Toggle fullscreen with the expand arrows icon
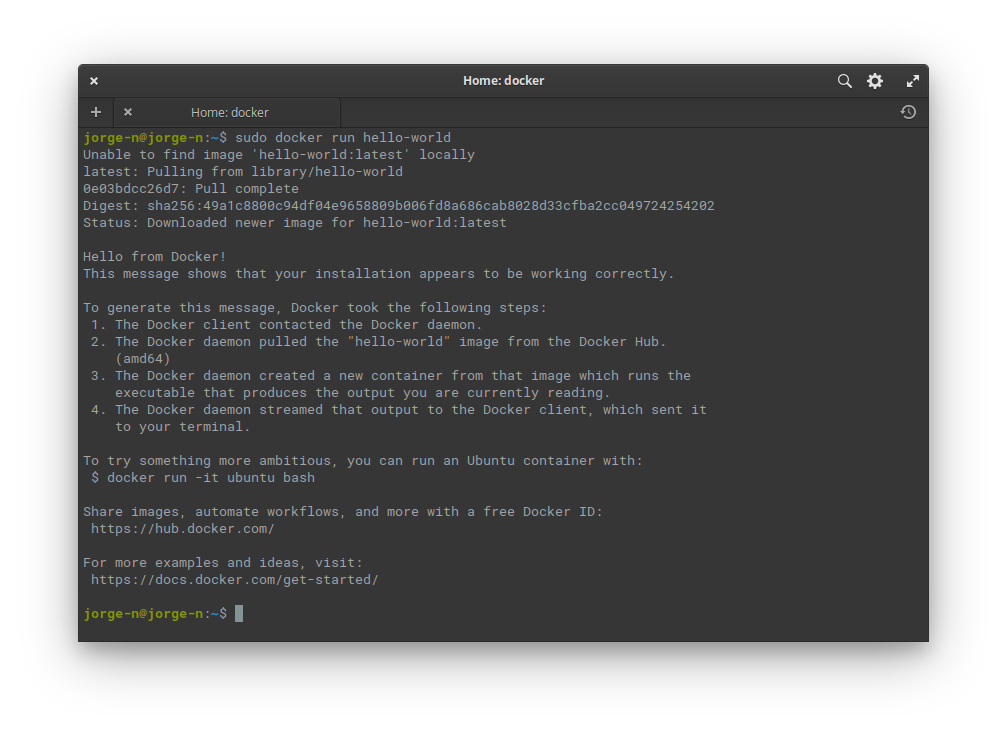Viewport: 1007px width, 734px height. point(913,81)
